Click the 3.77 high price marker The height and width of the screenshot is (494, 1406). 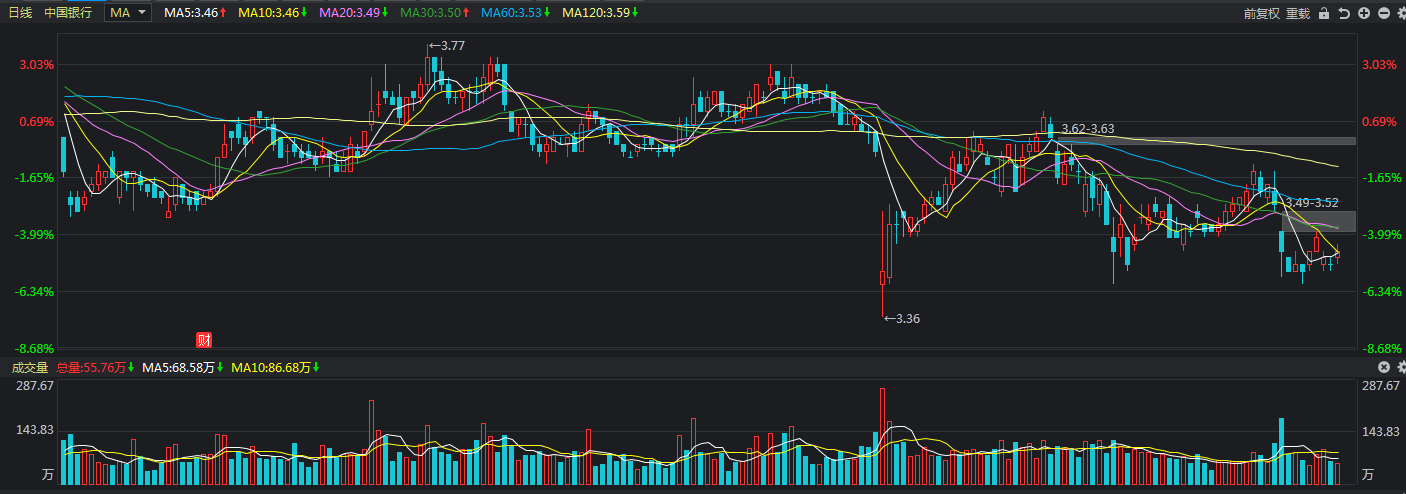click(450, 45)
